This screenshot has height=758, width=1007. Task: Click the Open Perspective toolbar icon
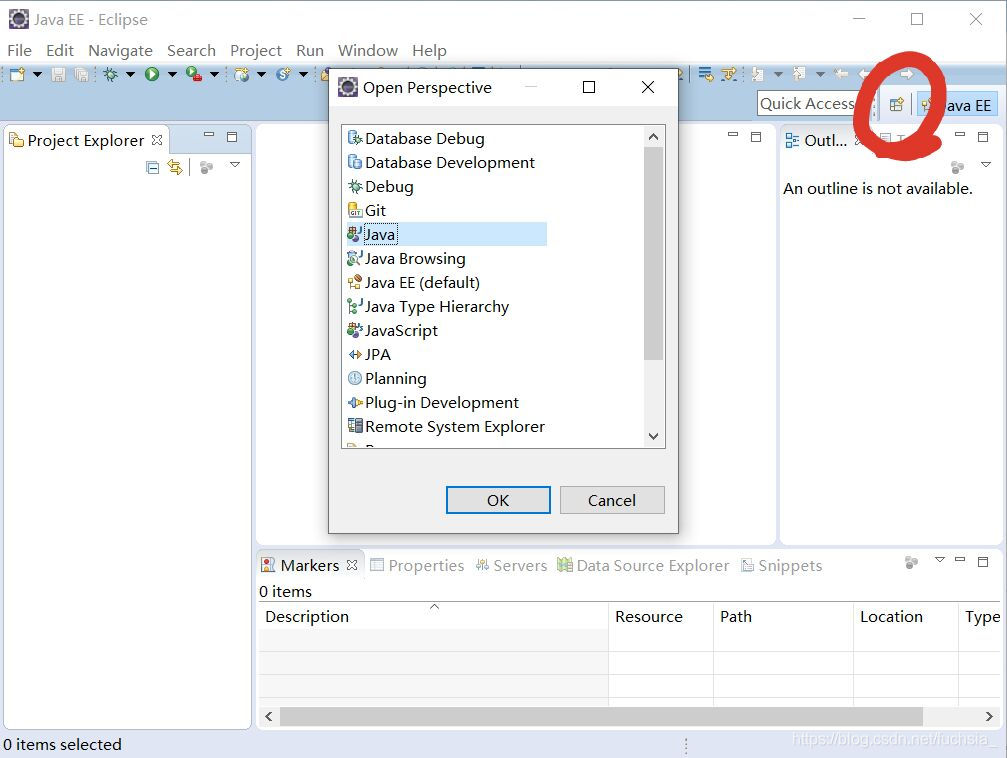897,105
